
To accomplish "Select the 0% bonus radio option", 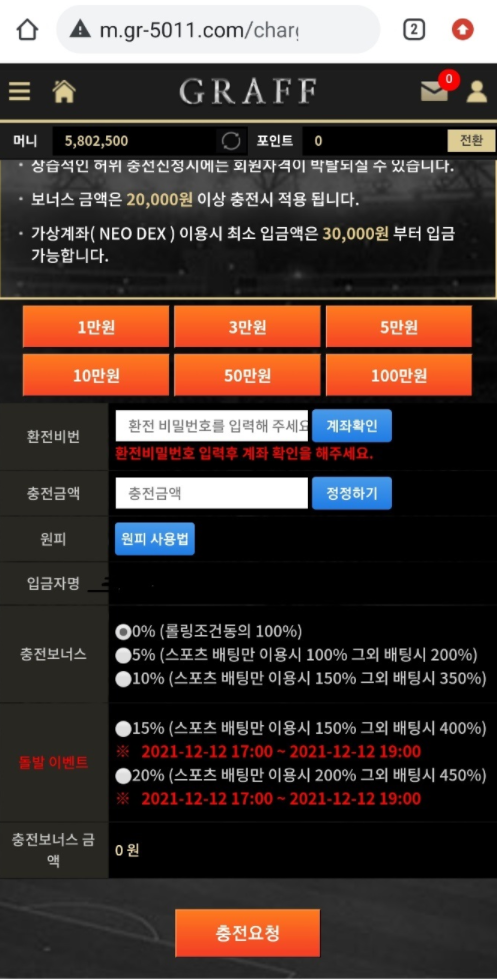I will [123, 632].
